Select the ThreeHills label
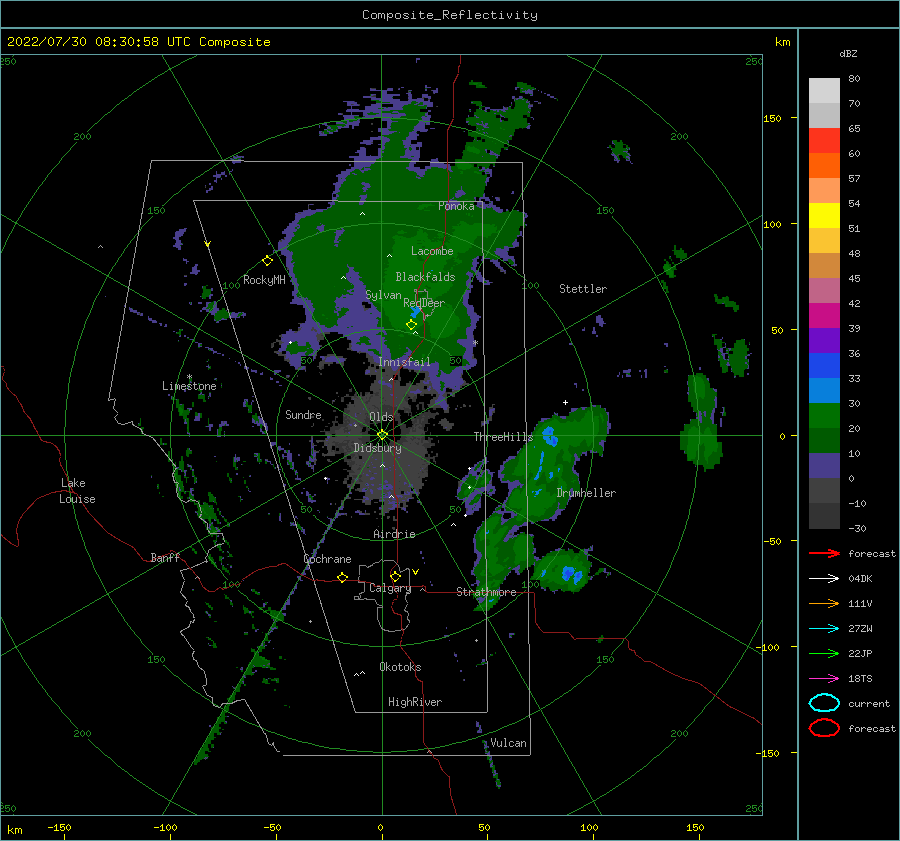900x841 pixels. click(x=503, y=437)
